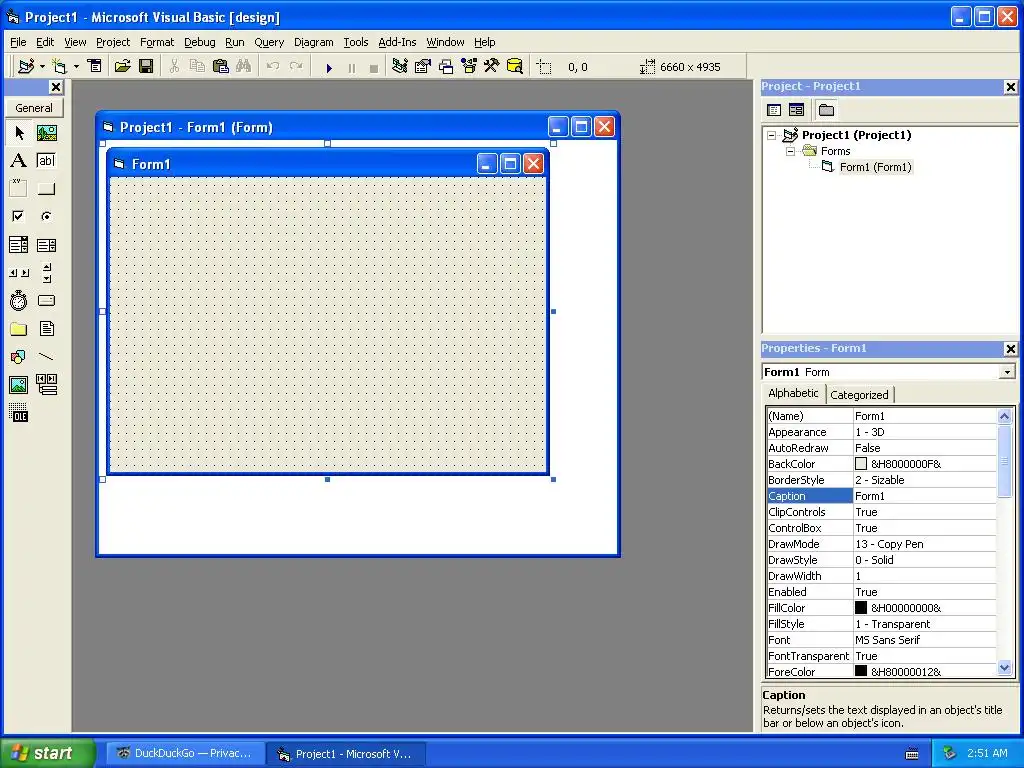Click the Break pause toolbar button
The image size is (1024, 768).
352,67
